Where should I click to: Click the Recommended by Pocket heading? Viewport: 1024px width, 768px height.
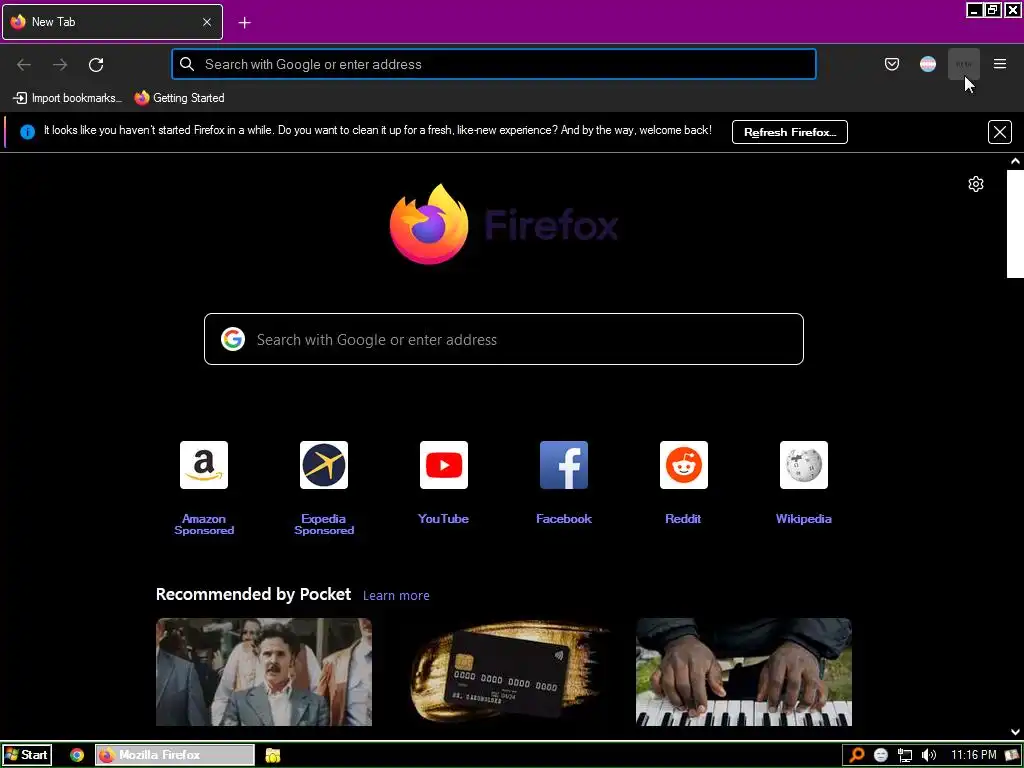[253, 594]
